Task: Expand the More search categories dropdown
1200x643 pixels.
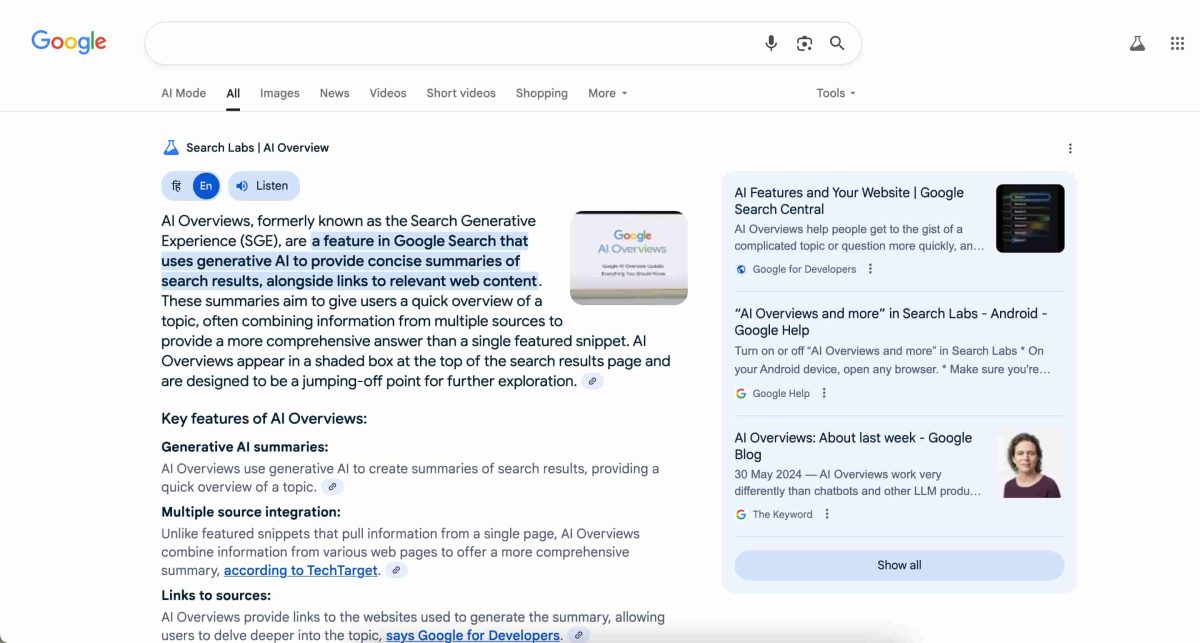Action: pos(608,93)
